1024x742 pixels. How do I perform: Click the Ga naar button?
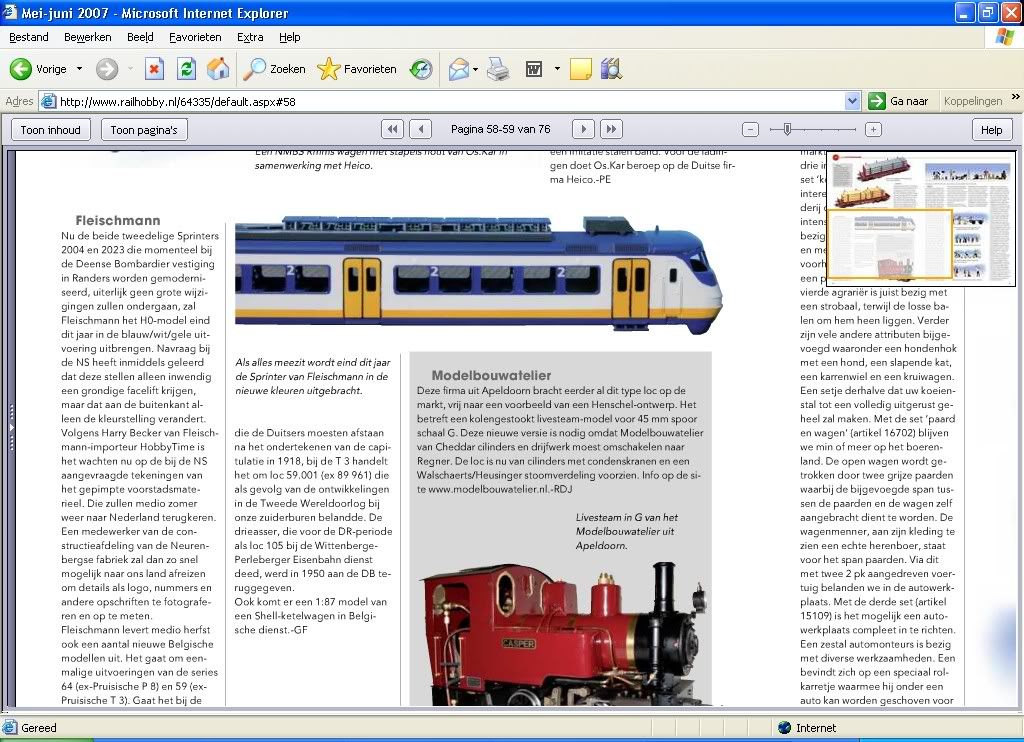899,101
